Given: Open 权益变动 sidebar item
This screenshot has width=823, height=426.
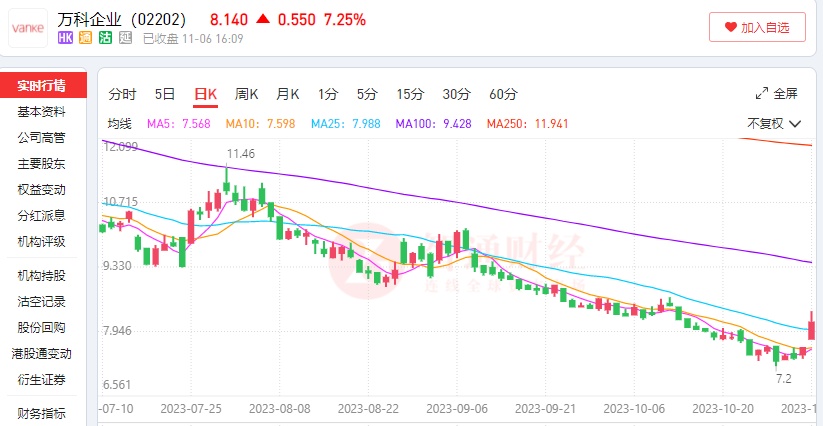Looking at the screenshot, I should pyautogui.click(x=42, y=190).
